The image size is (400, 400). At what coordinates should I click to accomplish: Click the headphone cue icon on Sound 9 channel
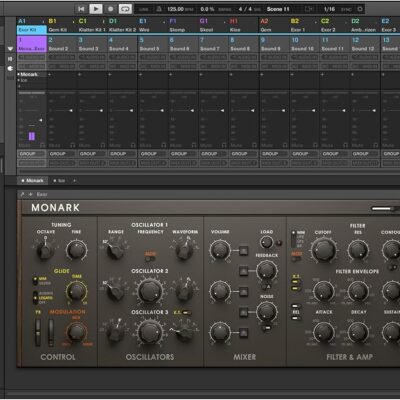pyautogui.click(x=285, y=145)
